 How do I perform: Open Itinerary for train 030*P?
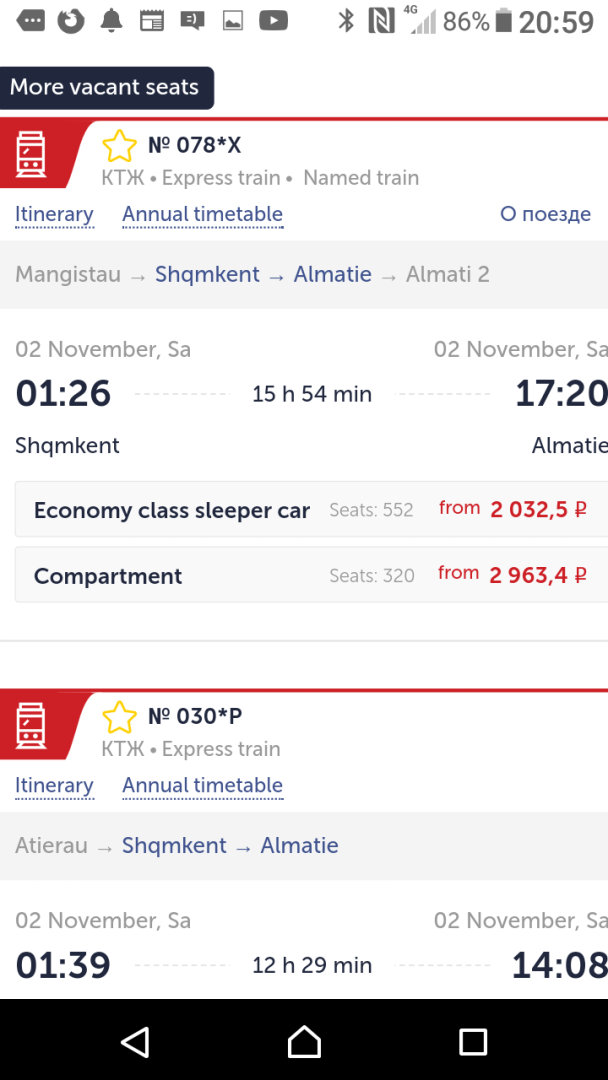(x=54, y=785)
